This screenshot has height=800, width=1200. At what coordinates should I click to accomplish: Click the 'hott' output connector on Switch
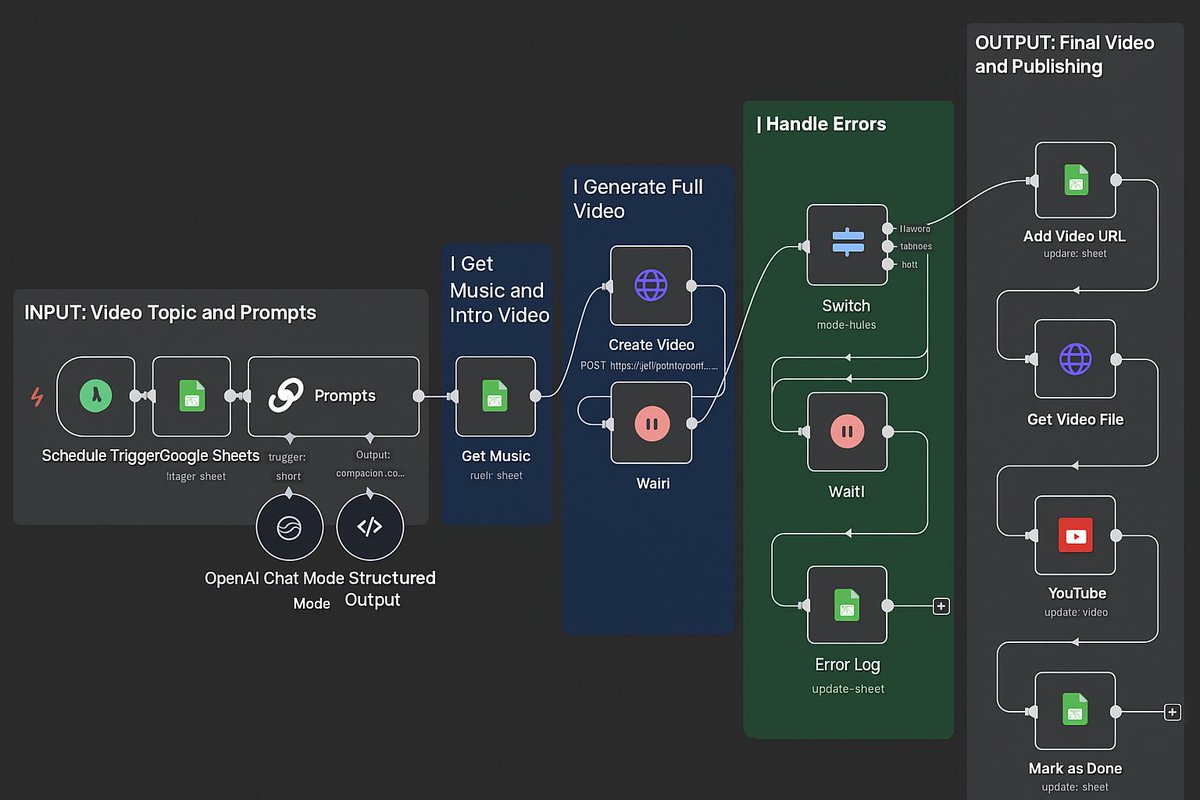[x=889, y=264]
